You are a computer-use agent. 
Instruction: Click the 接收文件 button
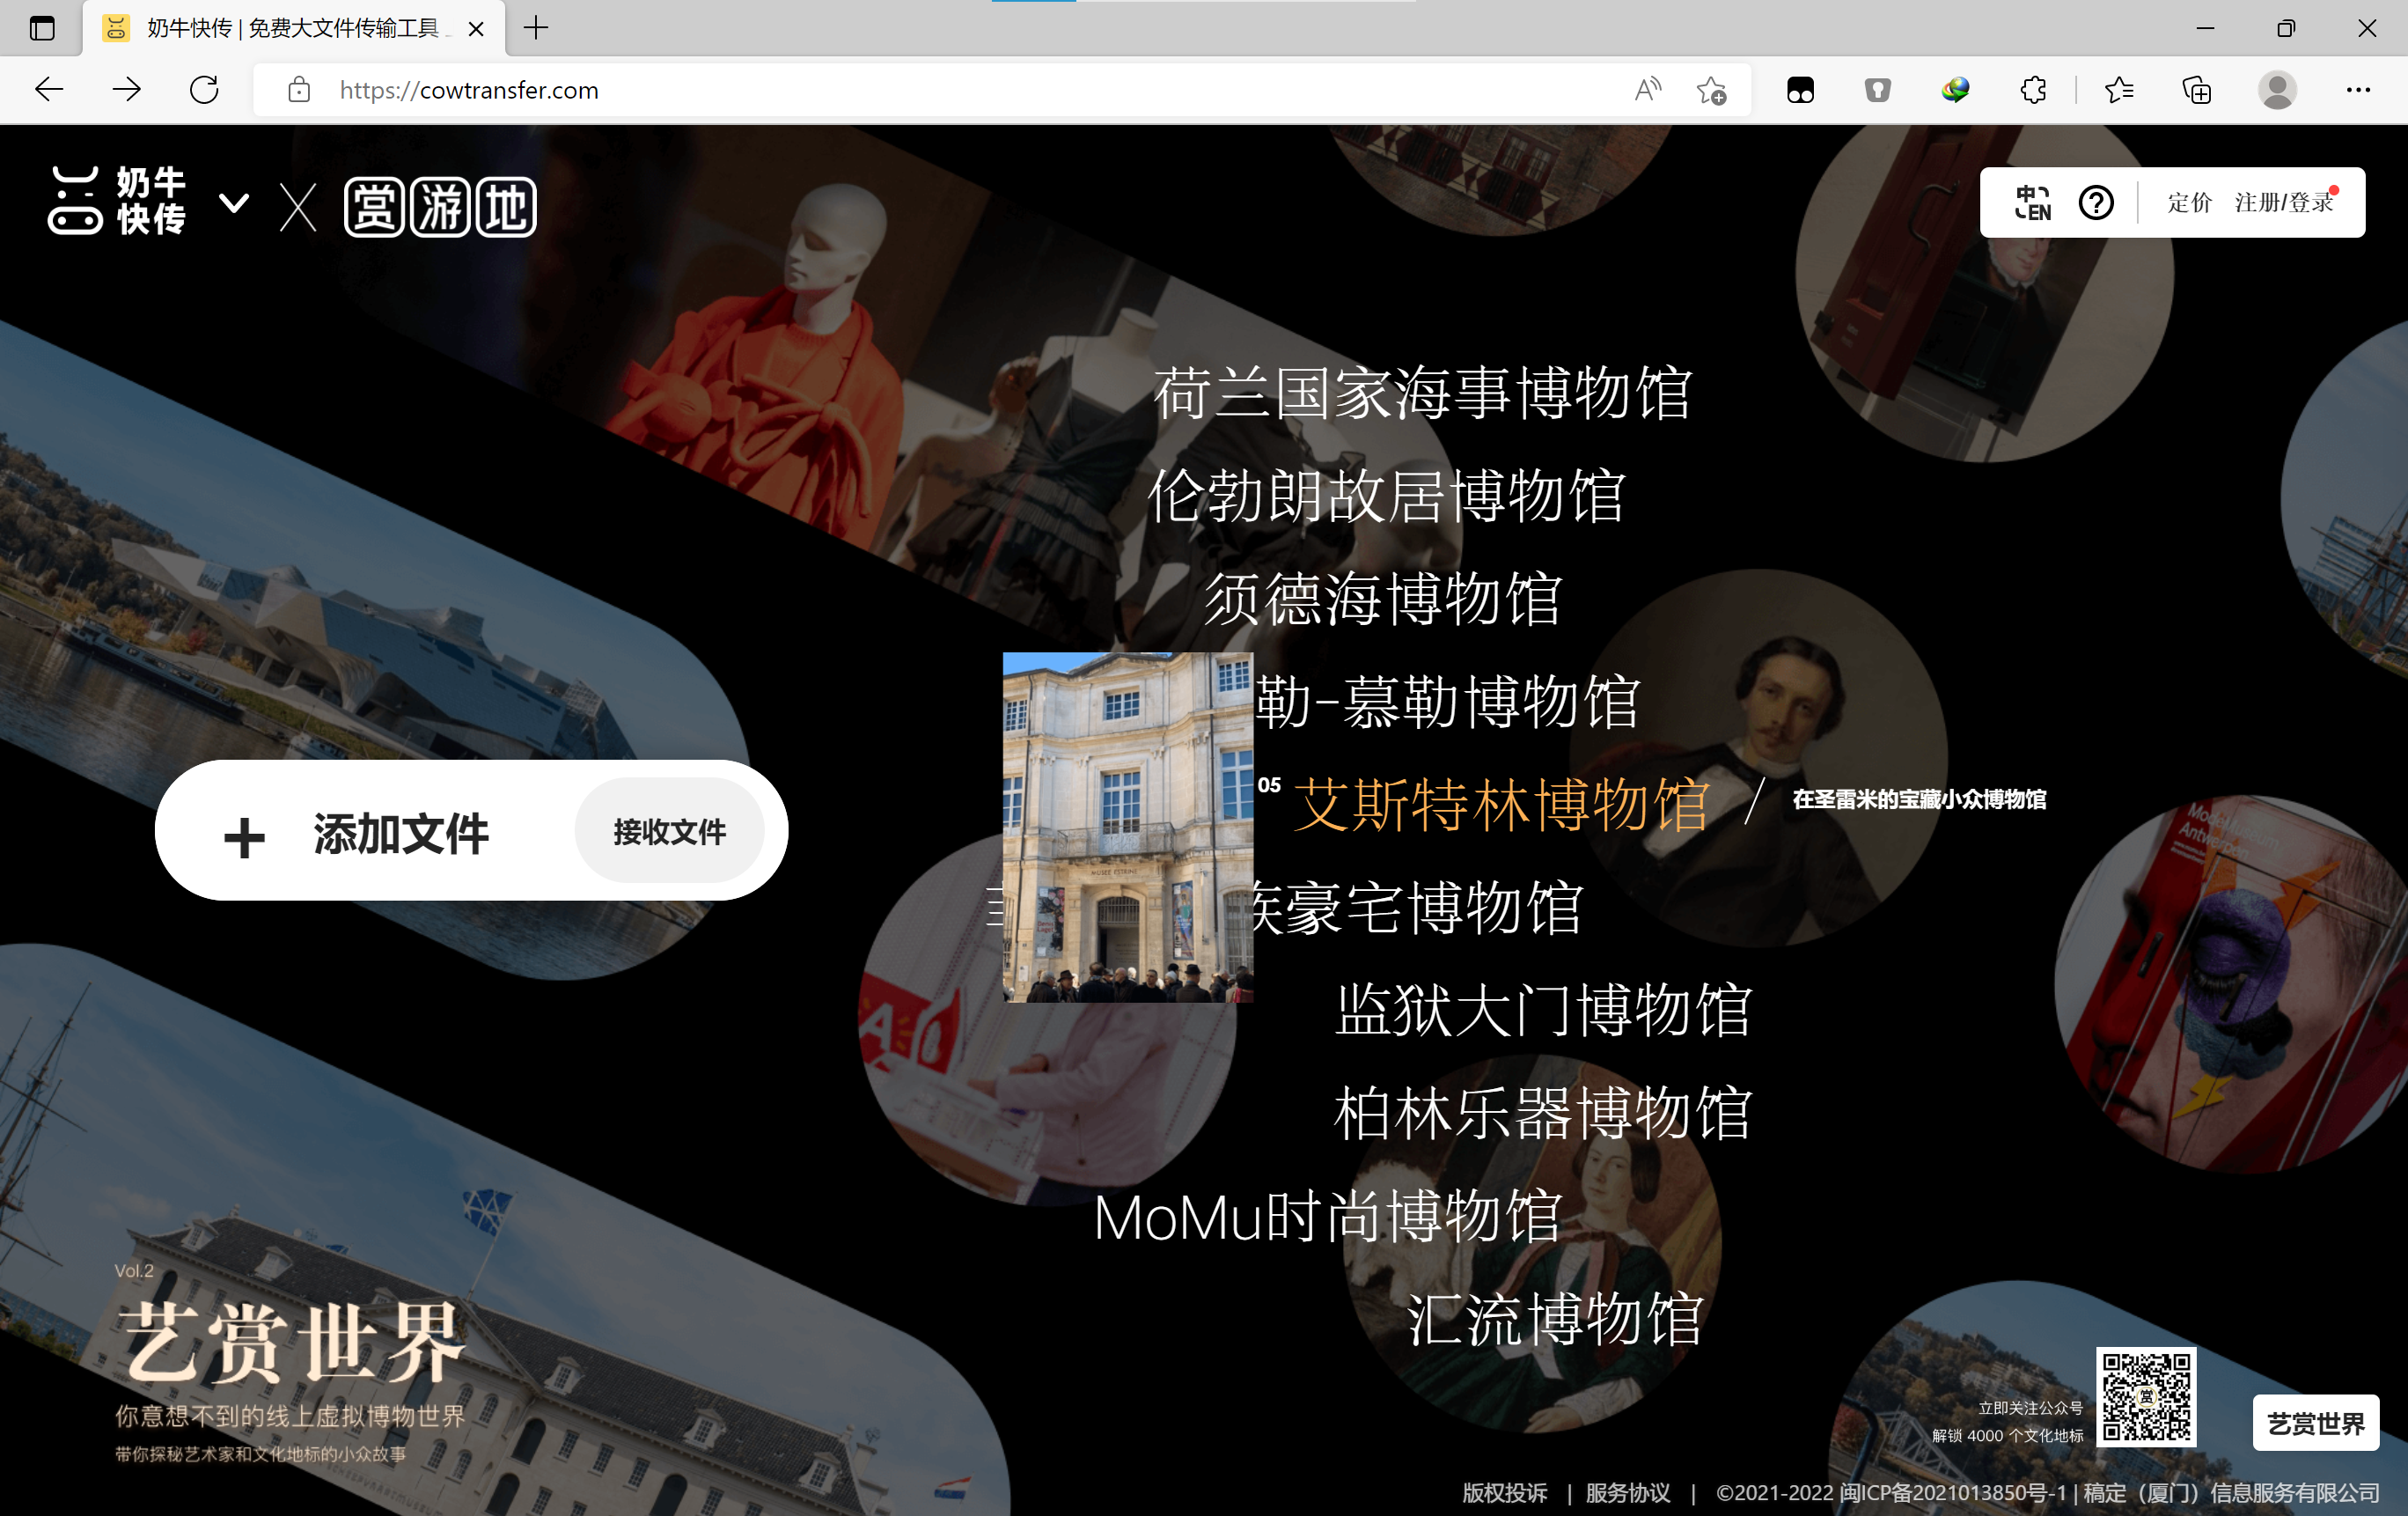click(x=669, y=830)
